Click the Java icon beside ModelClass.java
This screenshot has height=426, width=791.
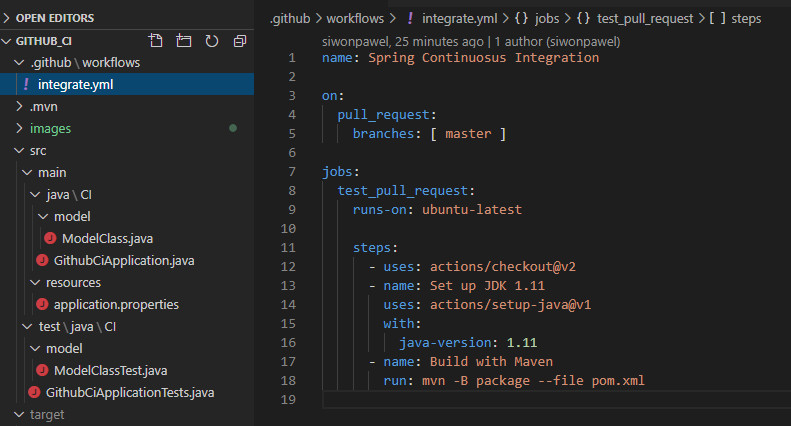tap(50, 238)
